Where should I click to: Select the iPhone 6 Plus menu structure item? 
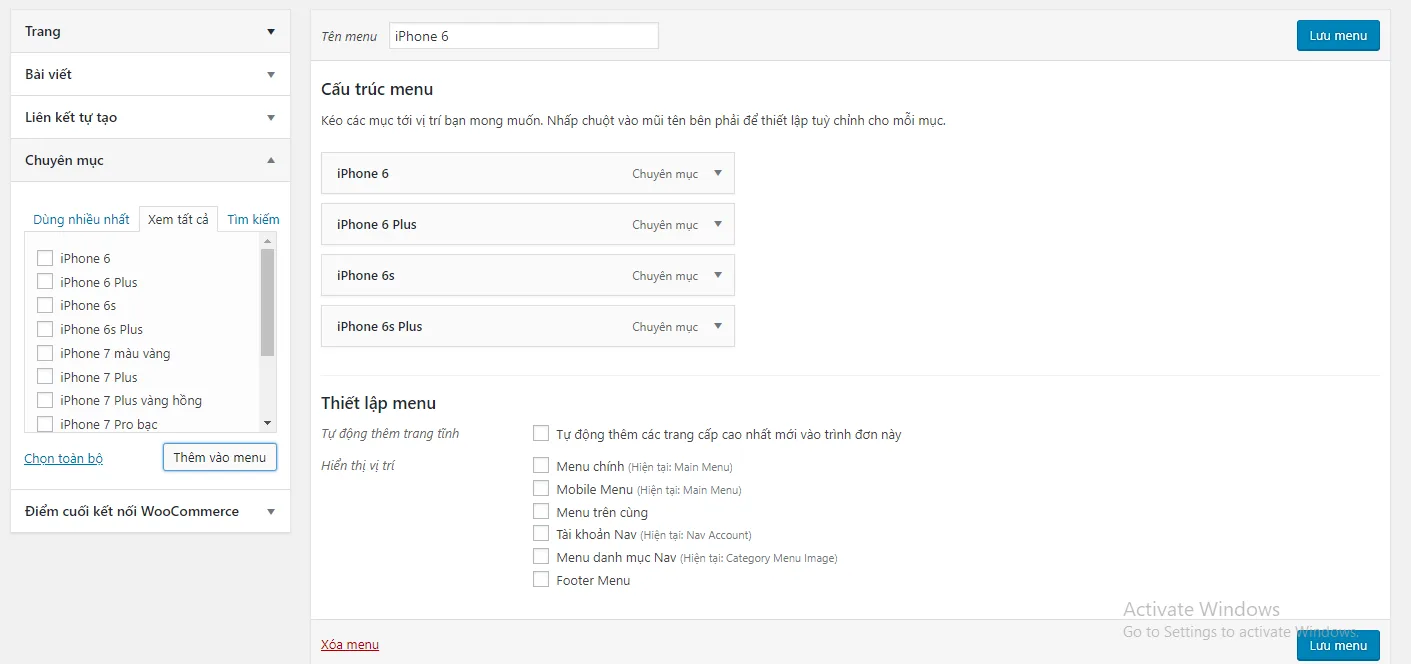tap(528, 224)
